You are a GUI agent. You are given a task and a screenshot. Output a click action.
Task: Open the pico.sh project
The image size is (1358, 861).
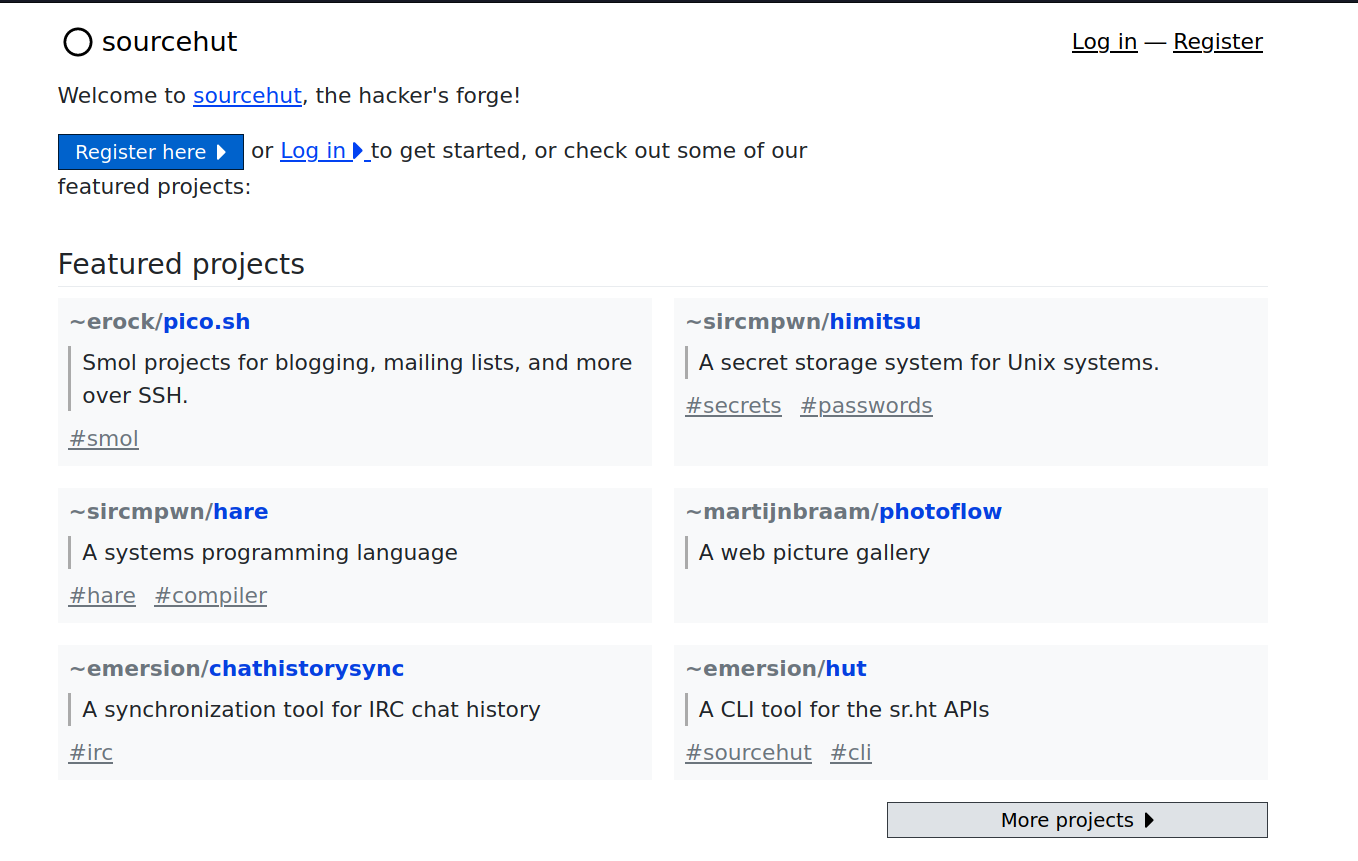click(x=206, y=322)
